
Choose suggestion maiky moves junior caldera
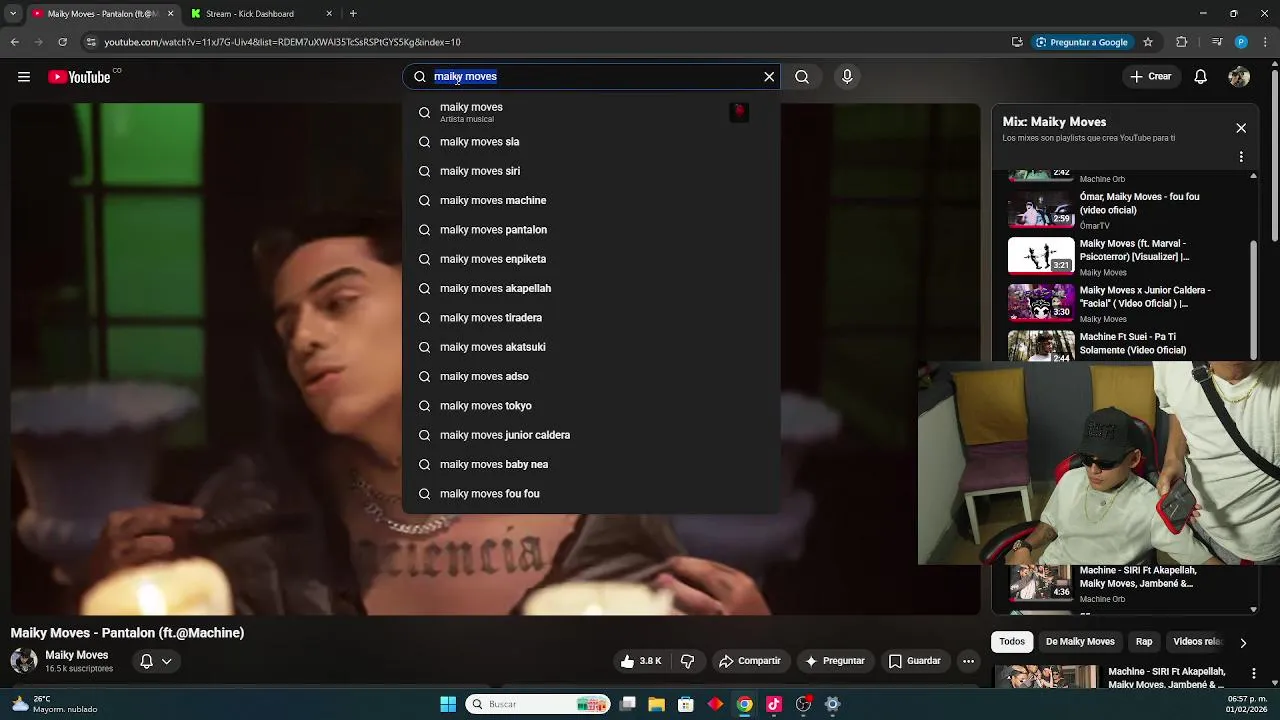[591, 435]
